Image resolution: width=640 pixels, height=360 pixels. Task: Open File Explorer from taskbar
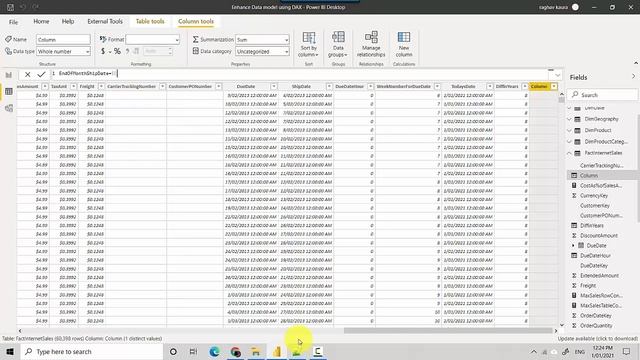pyautogui.click(x=256, y=351)
